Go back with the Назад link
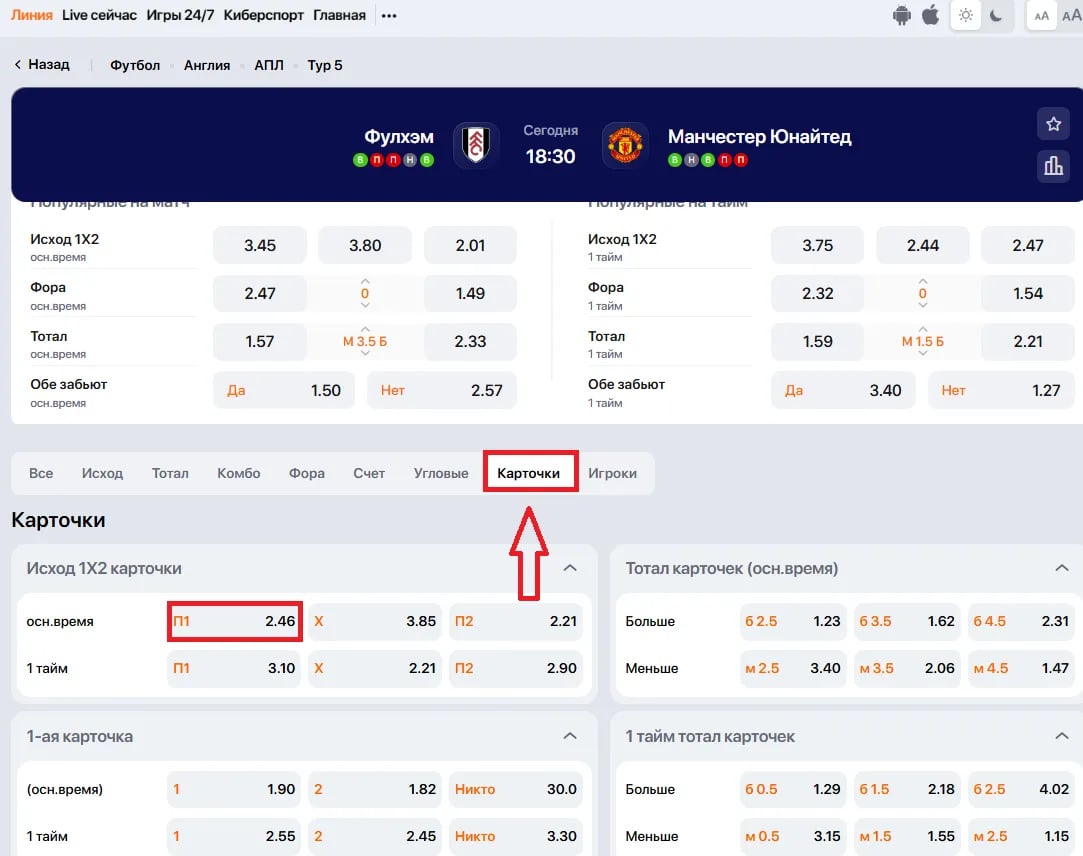The width and height of the screenshot is (1083, 856). pos(42,64)
